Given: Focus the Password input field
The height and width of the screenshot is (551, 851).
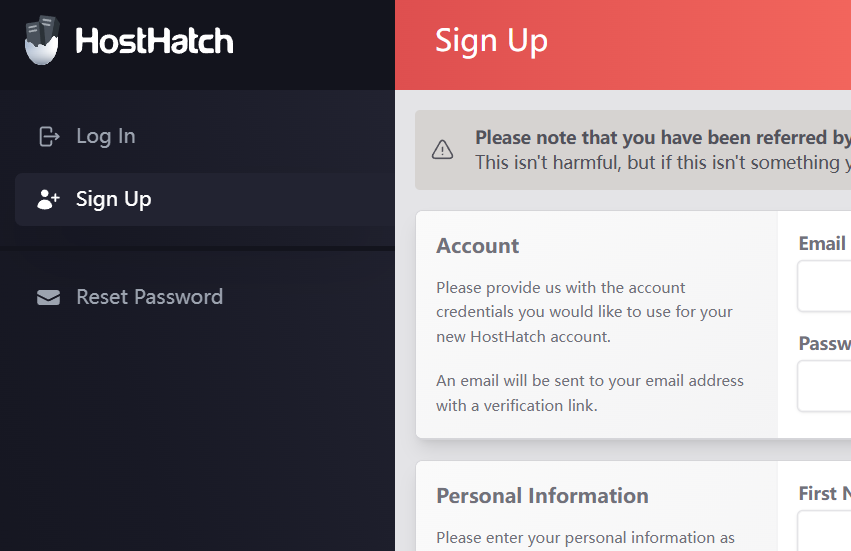Looking at the screenshot, I should [825, 386].
